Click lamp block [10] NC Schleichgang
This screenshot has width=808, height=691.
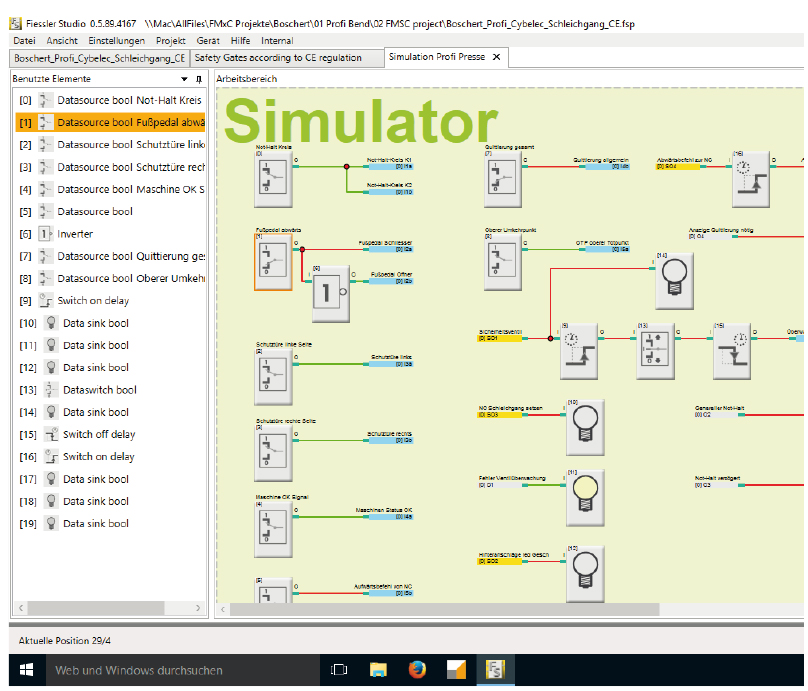click(x=586, y=427)
